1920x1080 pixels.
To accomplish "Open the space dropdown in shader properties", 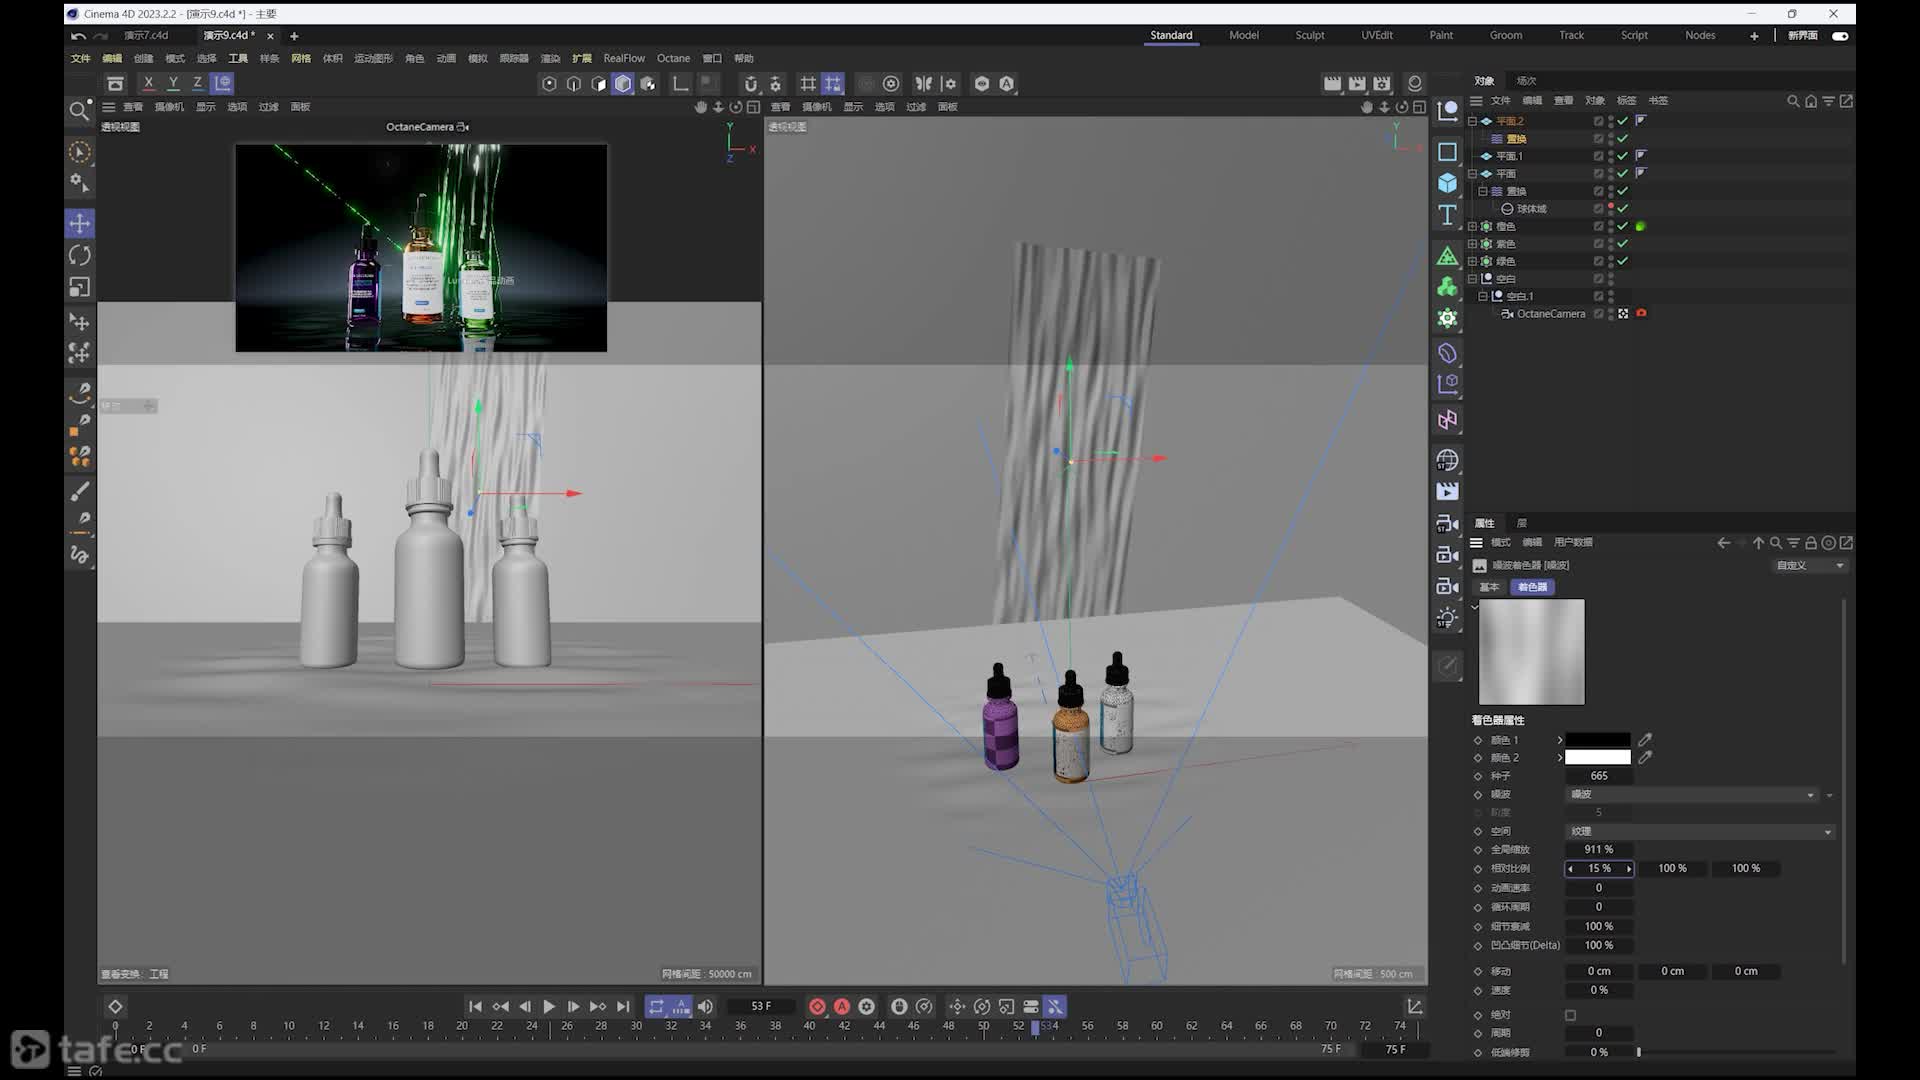I will point(1699,831).
